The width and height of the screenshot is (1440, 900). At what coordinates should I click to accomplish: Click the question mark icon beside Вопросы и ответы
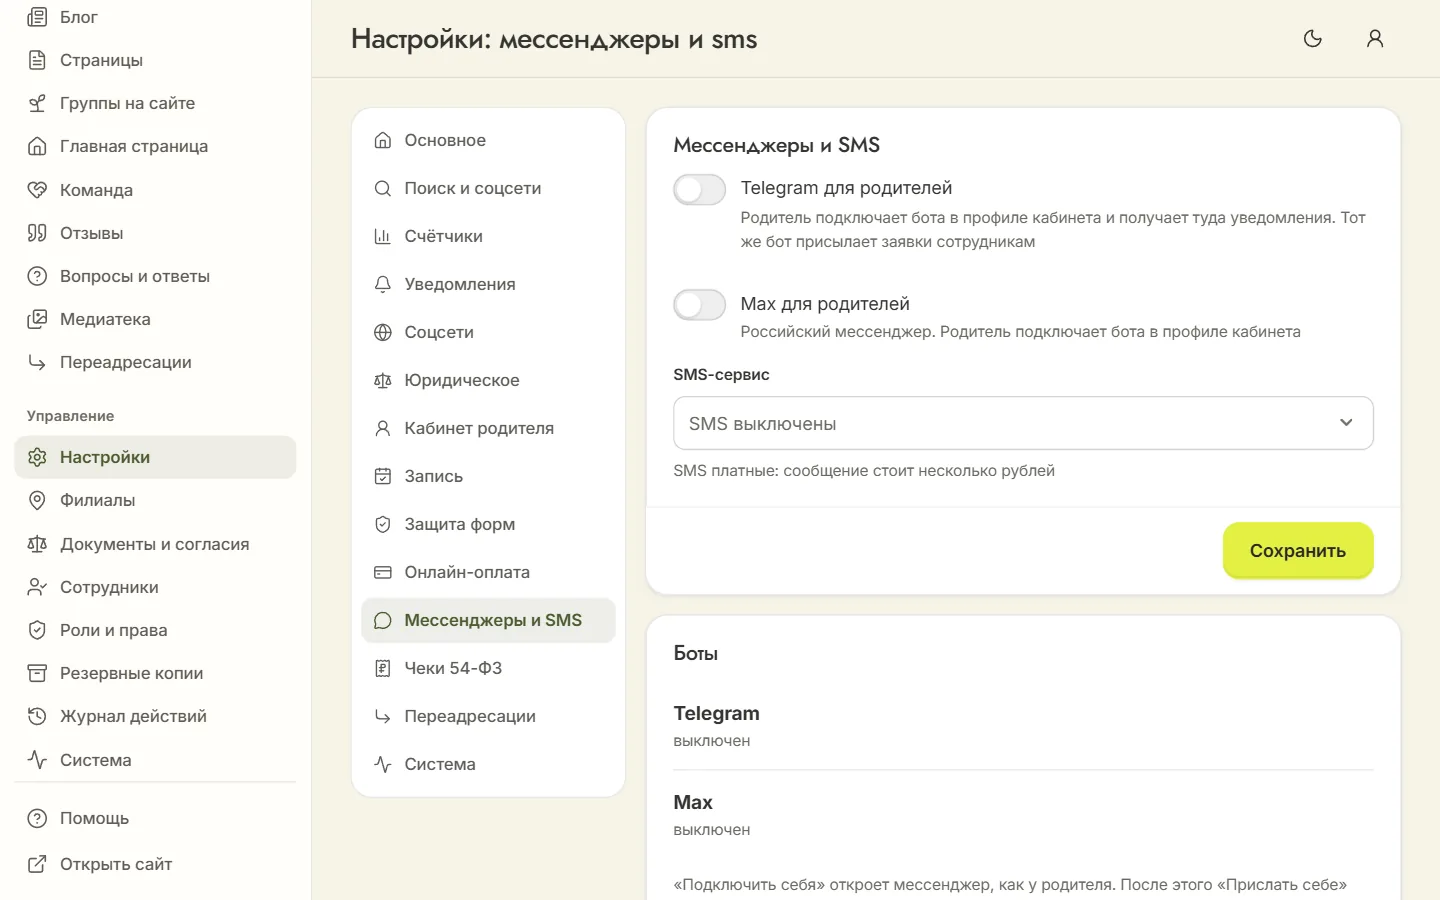[37, 276]
